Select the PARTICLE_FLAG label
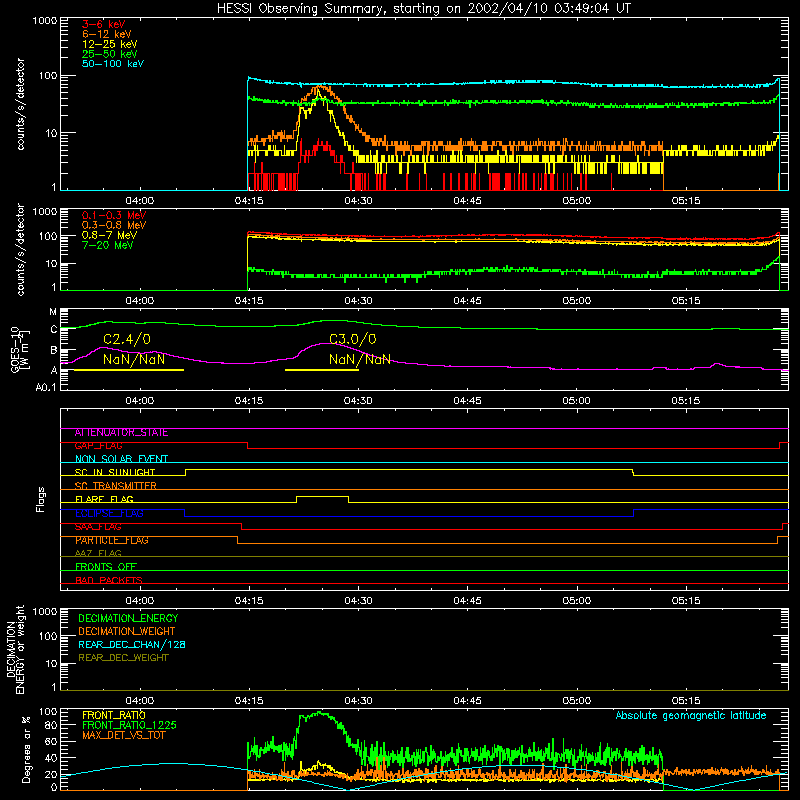Viewport: 800px width, 800px height. click(x=112, y=540)
